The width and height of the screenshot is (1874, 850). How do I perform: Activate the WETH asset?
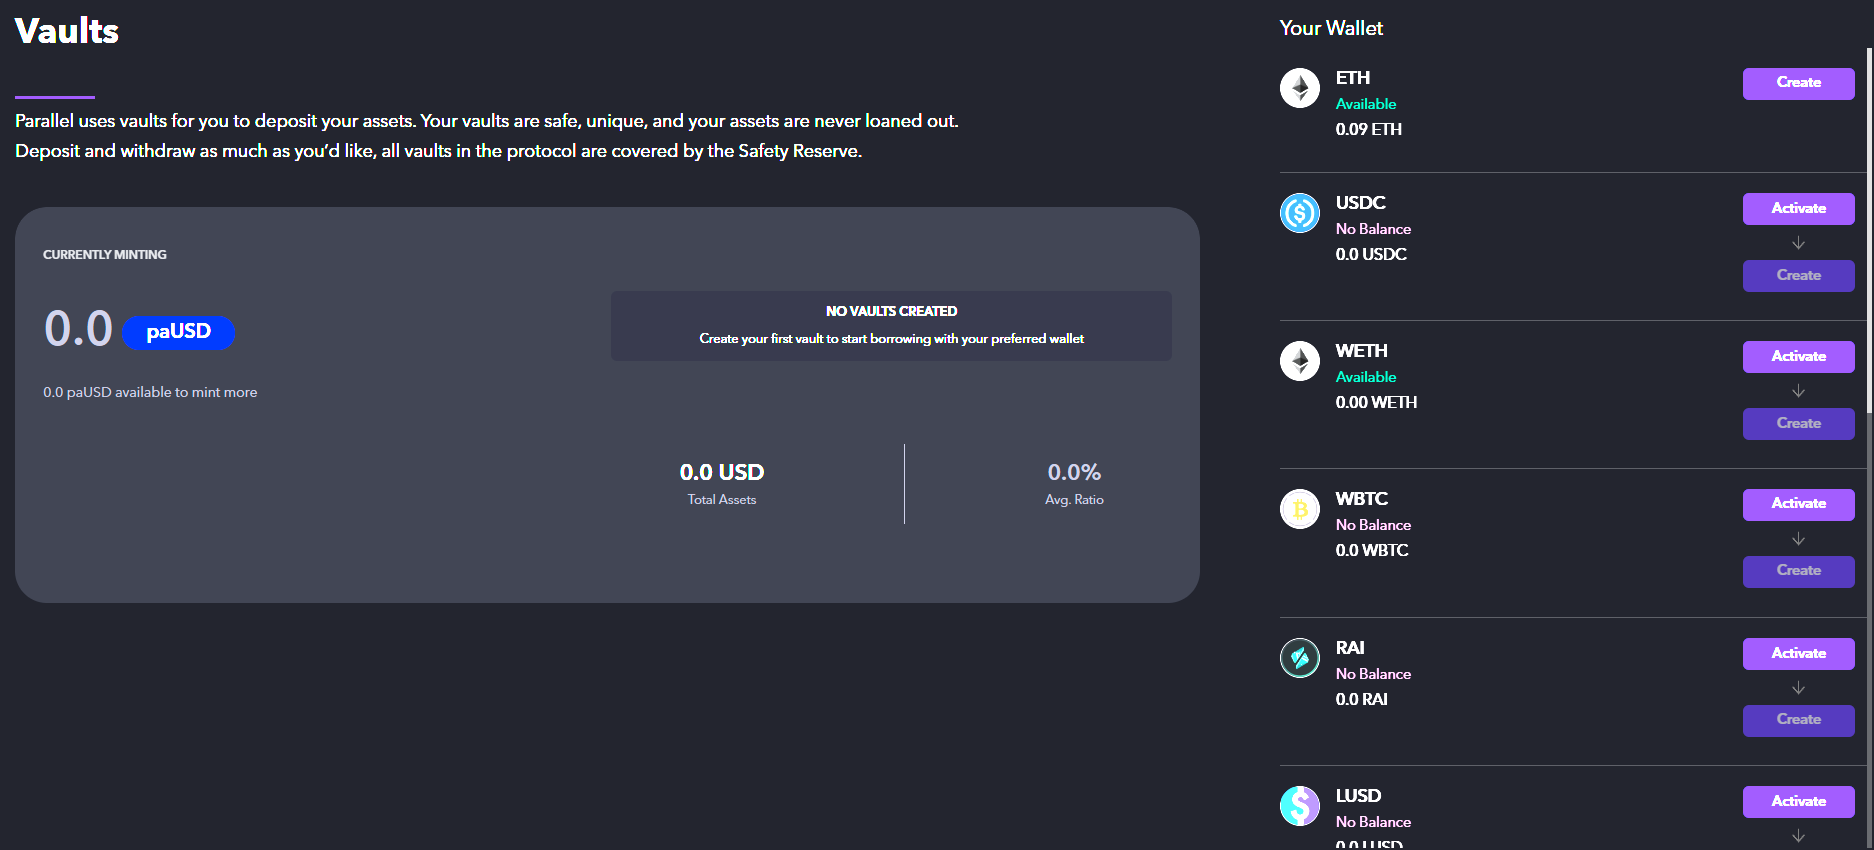[x=1798, y=357]
